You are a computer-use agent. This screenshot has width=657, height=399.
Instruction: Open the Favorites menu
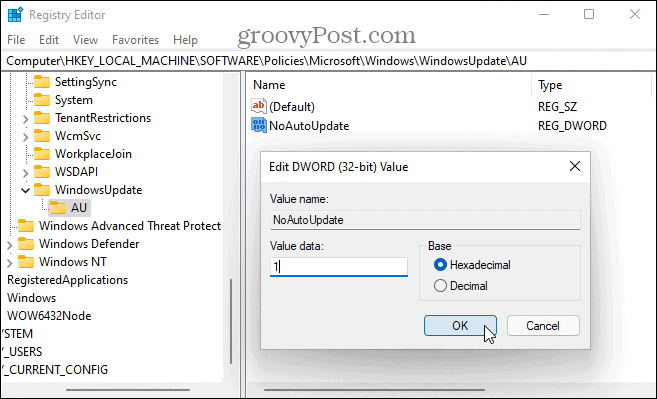[x=135, y=40]
